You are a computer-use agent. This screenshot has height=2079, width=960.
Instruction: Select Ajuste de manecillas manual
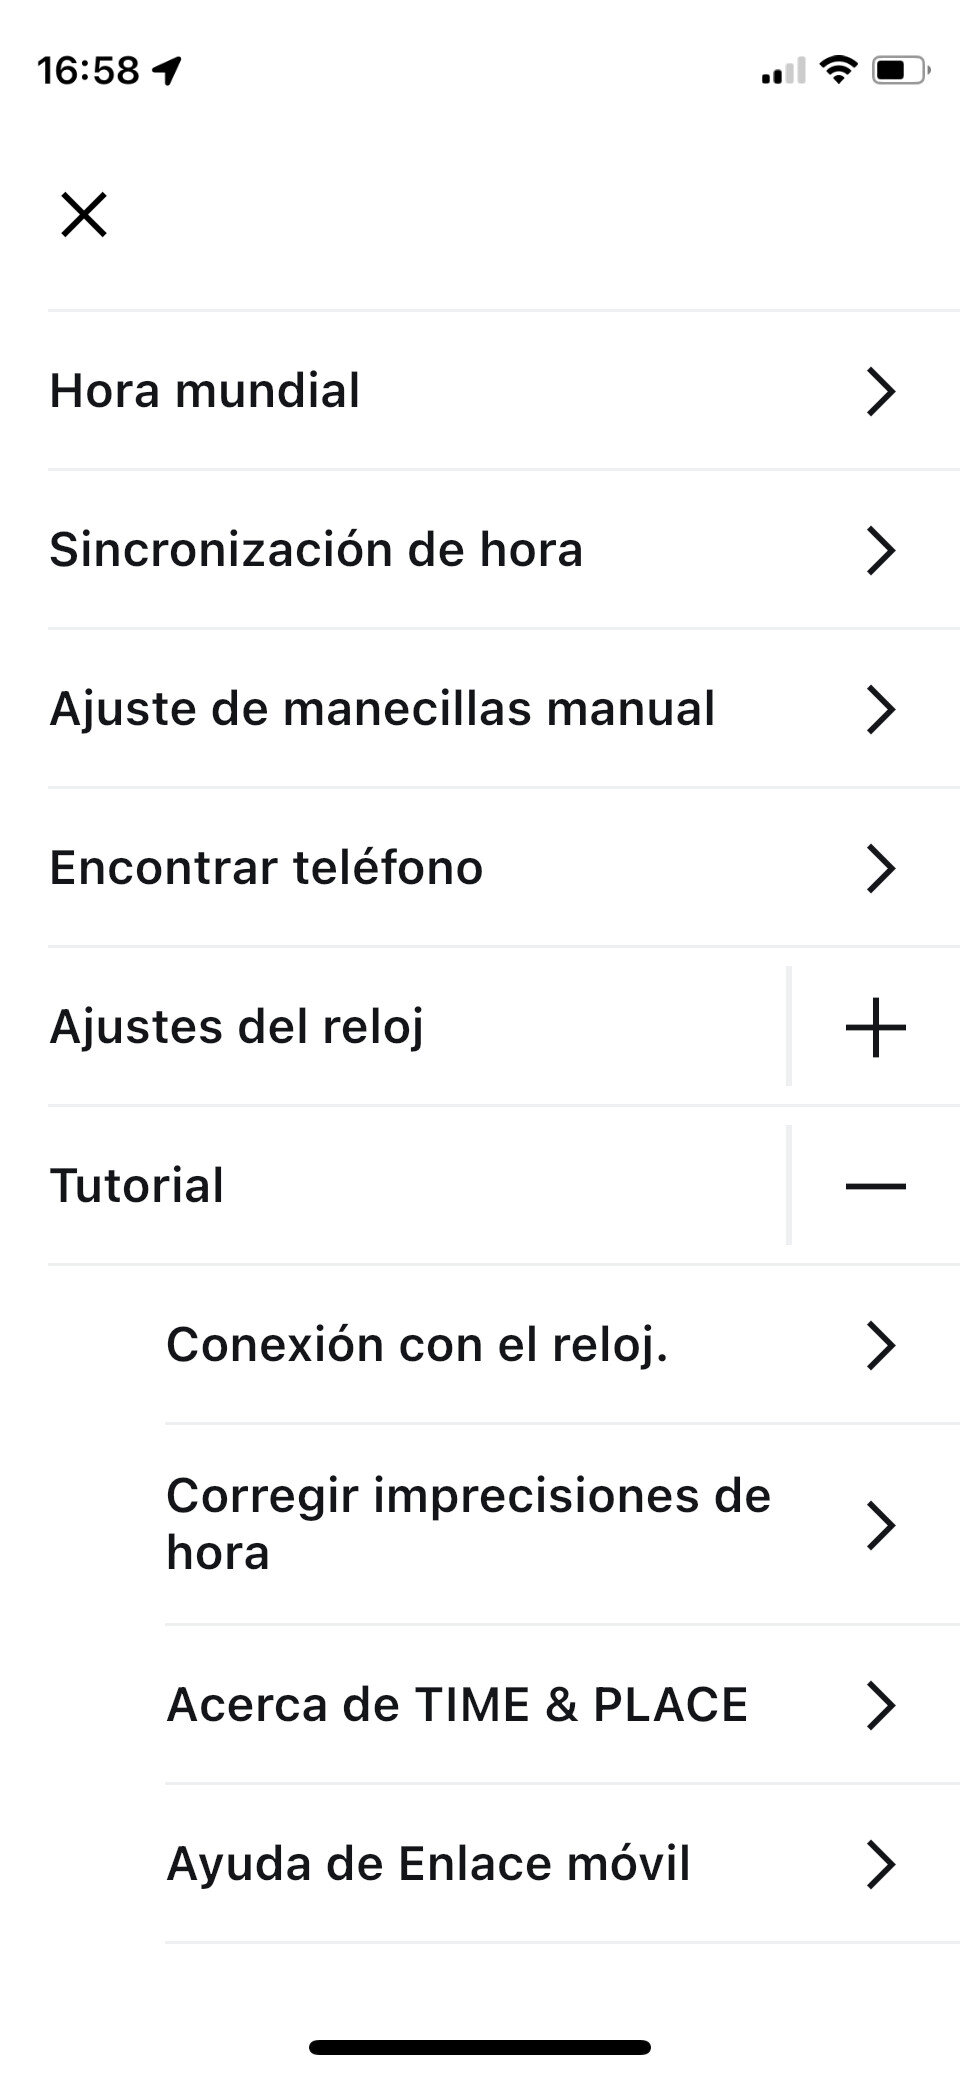pos(382,709)
